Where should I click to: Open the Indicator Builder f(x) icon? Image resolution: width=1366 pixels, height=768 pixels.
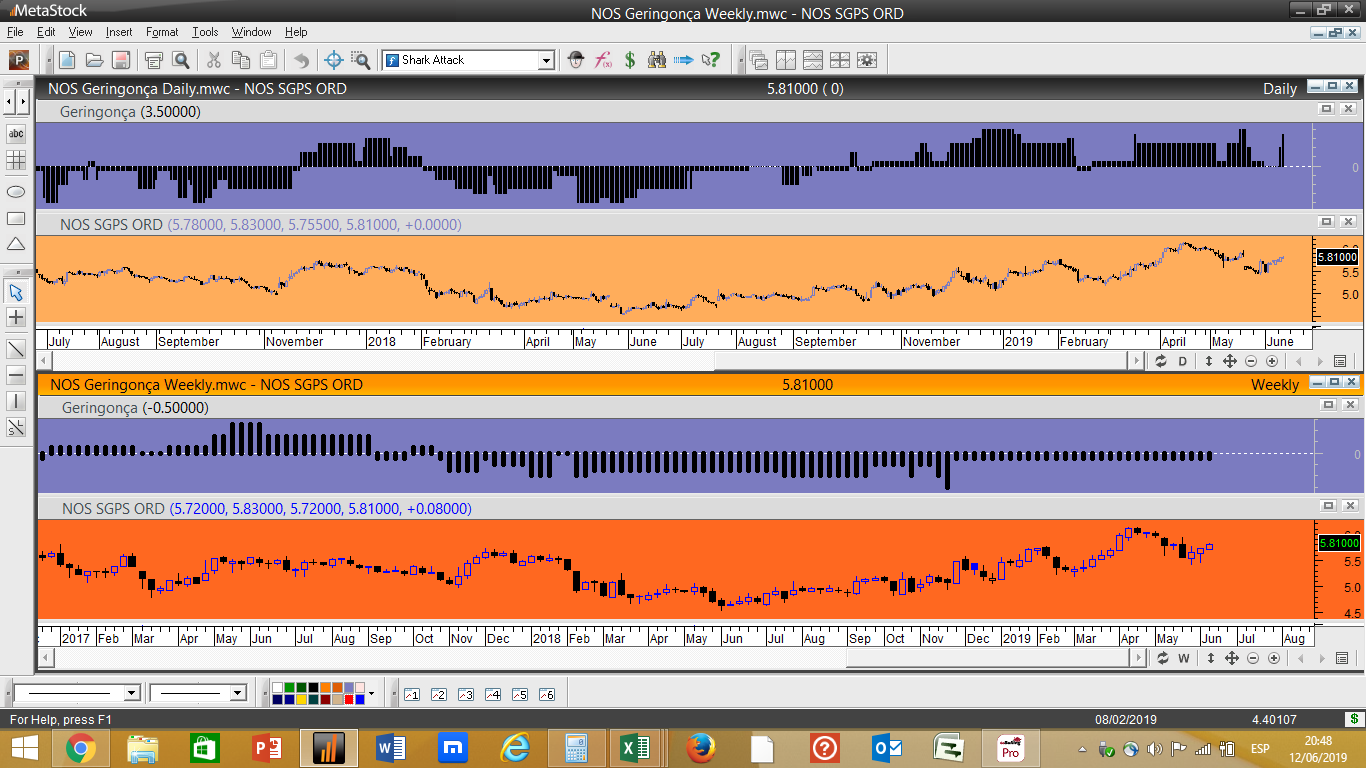pyautogui.click(x=603, y=60)
